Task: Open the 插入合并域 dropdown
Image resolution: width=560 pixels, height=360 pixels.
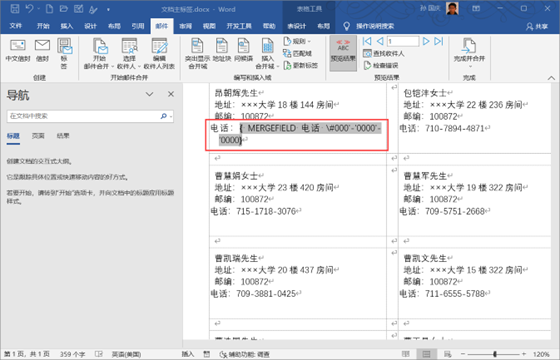Action: click(267, 54)
